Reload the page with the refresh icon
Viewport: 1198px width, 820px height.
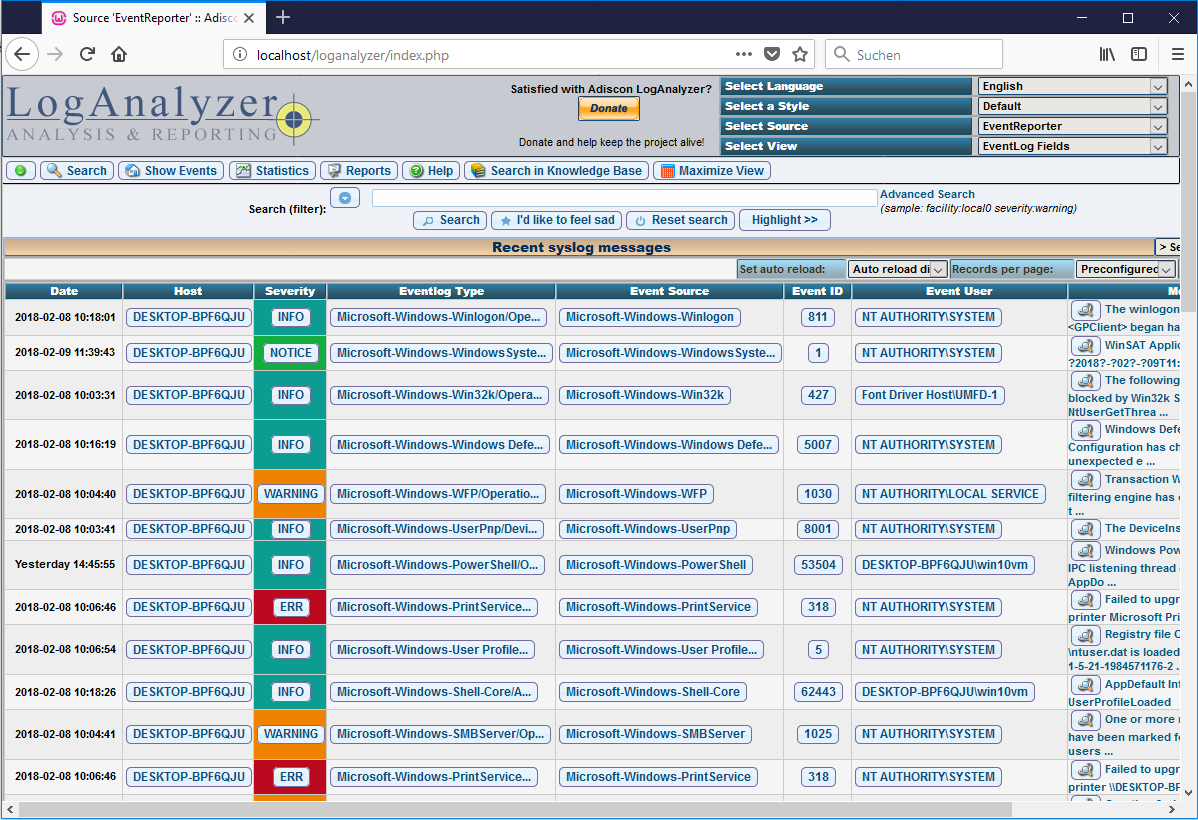click(x=87, y=54)
